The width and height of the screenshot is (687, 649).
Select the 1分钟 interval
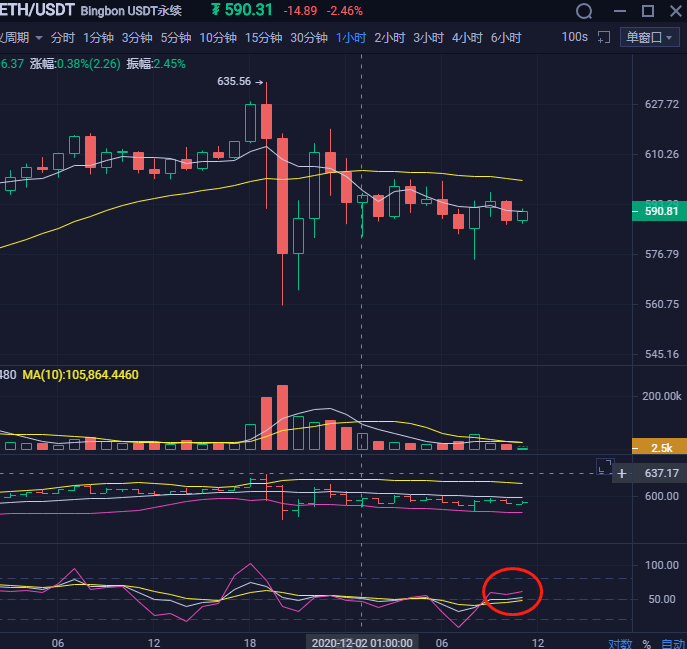coord(98,38)
